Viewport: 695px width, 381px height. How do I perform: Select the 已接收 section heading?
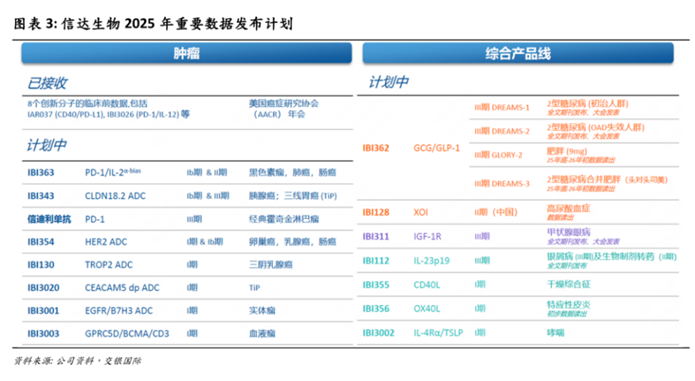click(47, 83)
